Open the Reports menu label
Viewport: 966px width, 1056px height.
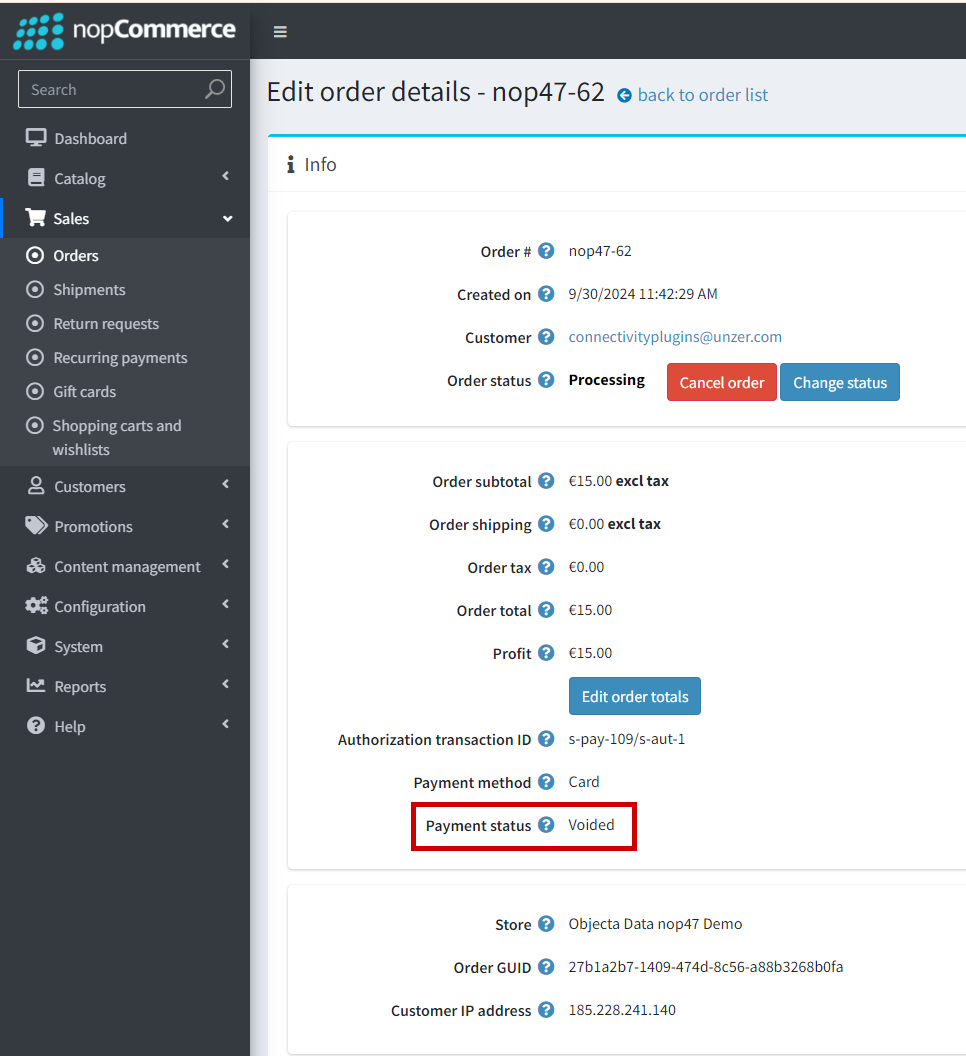pos(80,687)
